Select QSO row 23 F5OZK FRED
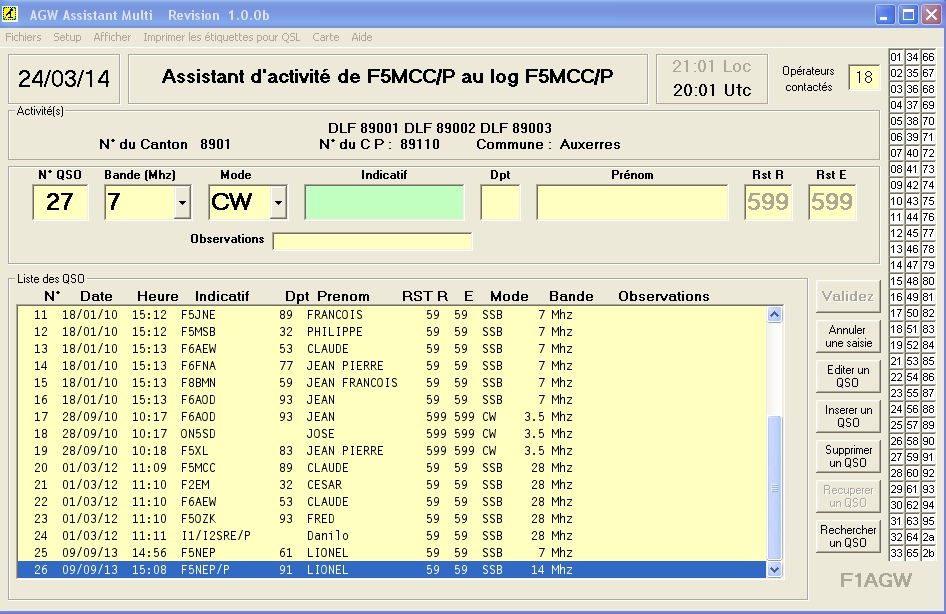 392,519
